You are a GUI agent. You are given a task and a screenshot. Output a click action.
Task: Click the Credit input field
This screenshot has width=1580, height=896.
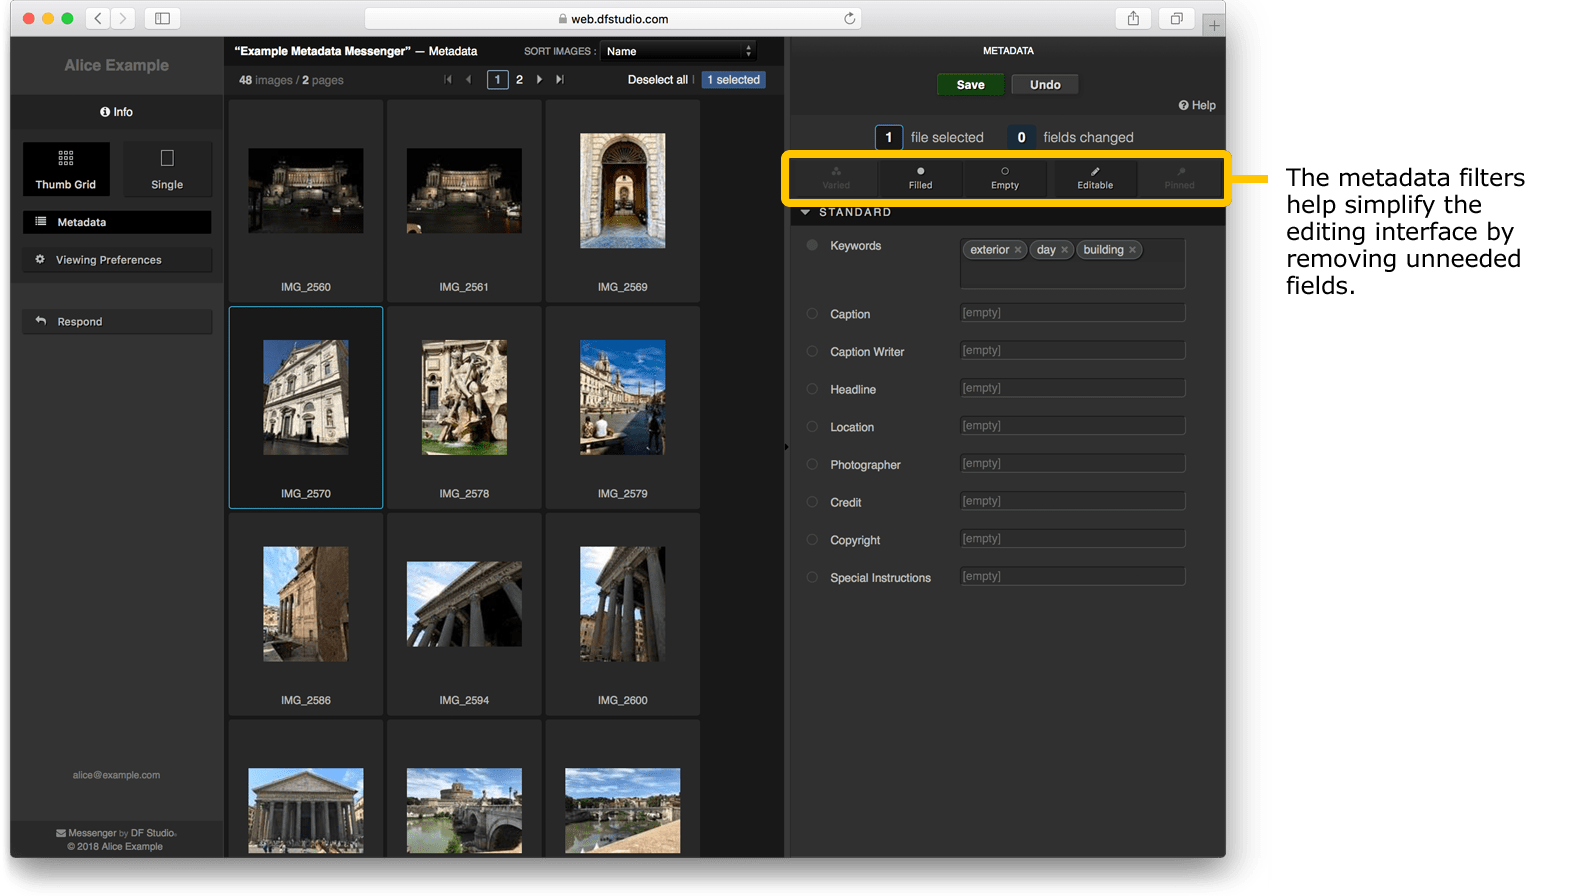pos(1073,501)
